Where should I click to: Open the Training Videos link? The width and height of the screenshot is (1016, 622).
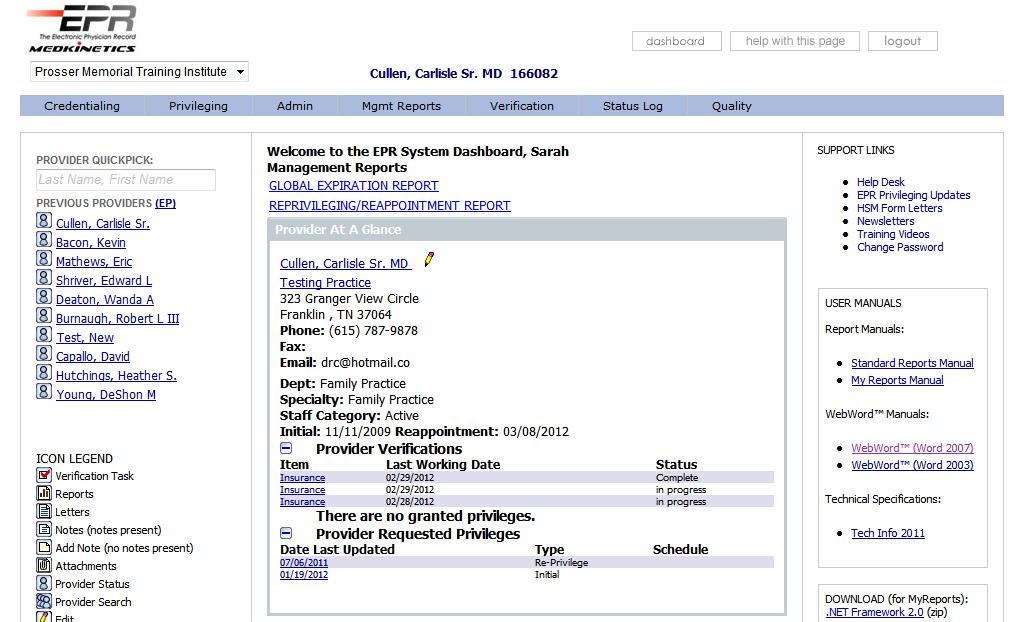[893, 234]
